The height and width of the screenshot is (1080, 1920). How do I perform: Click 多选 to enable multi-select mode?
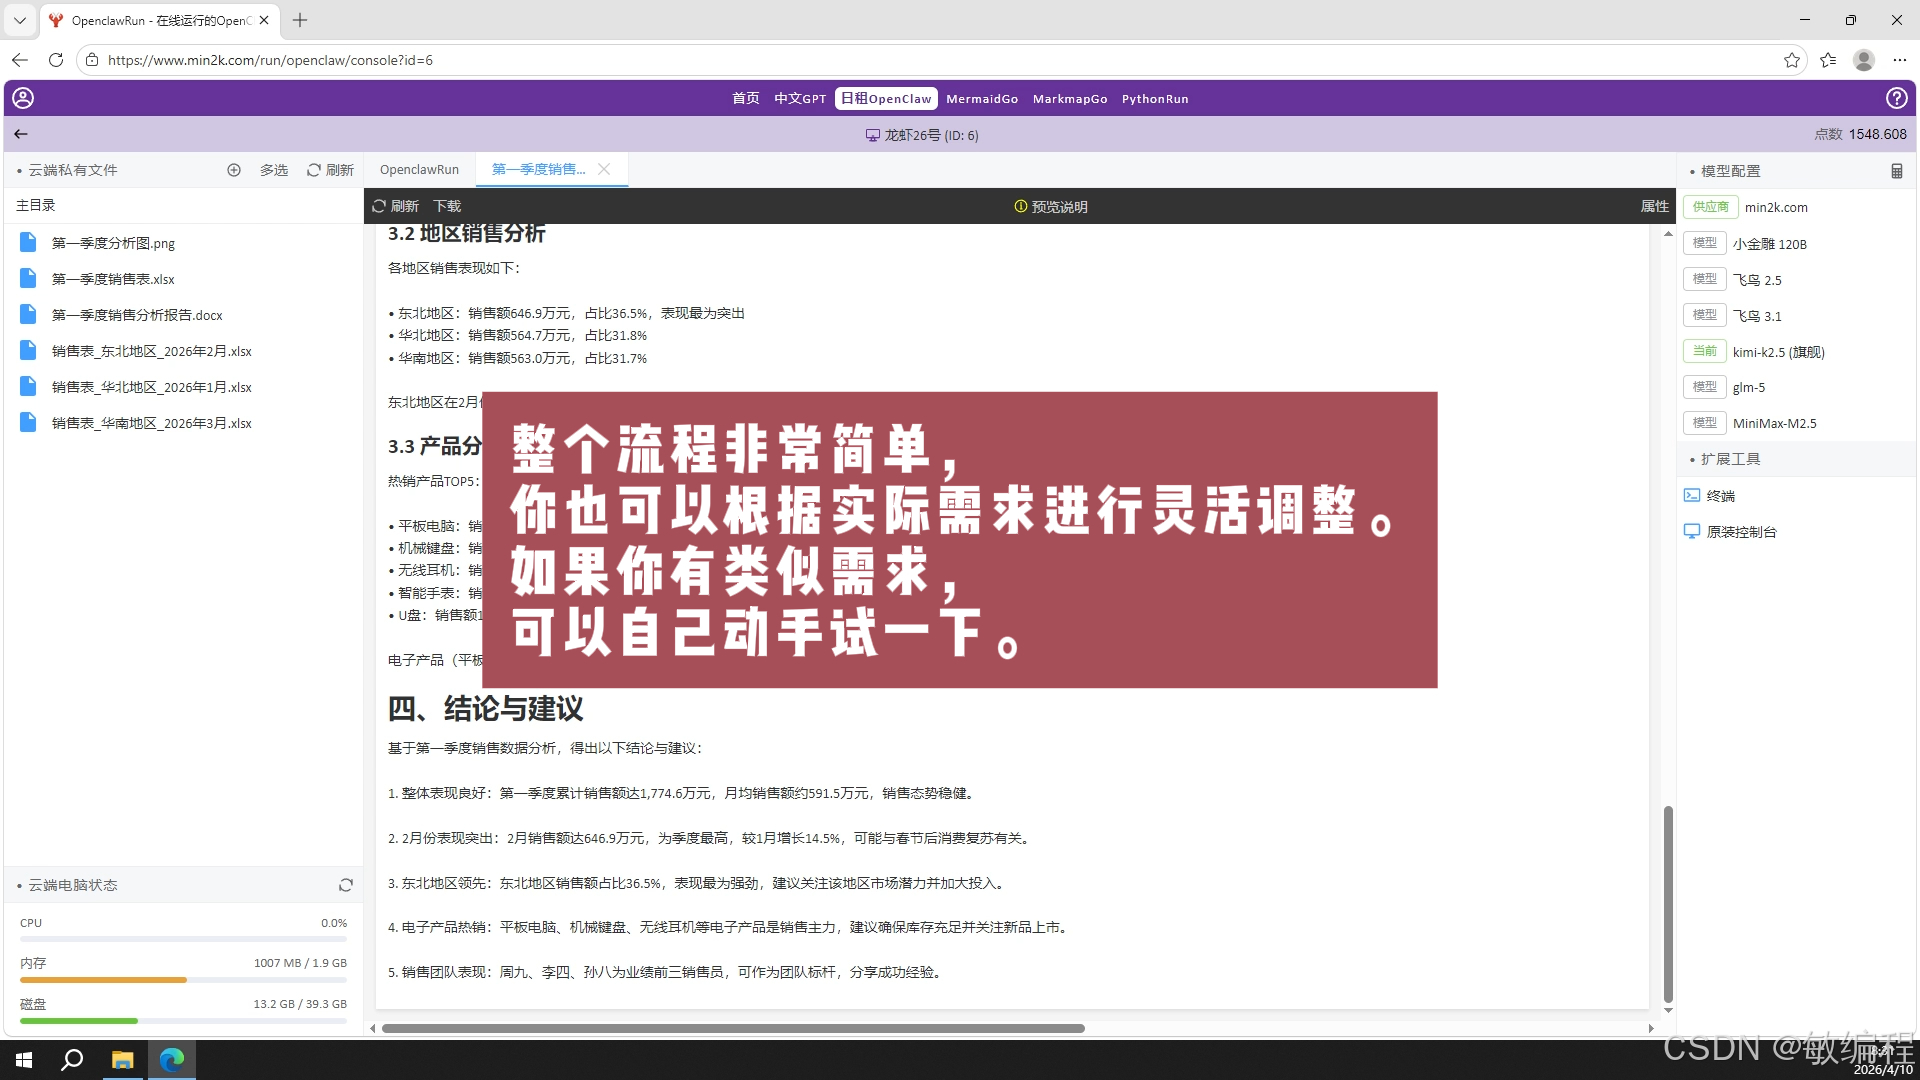(x=273, y=170)
